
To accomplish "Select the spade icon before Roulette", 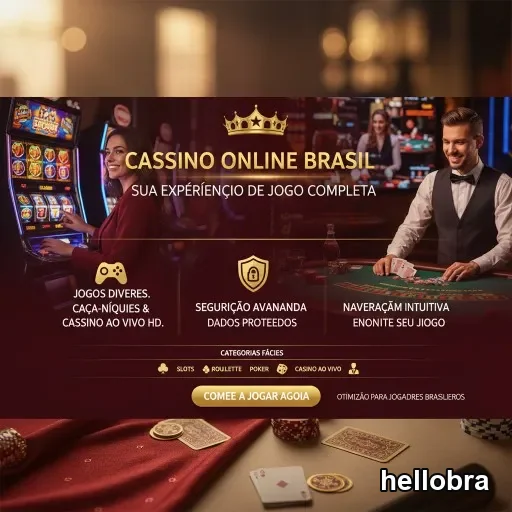I will click(x=206, y=369).
